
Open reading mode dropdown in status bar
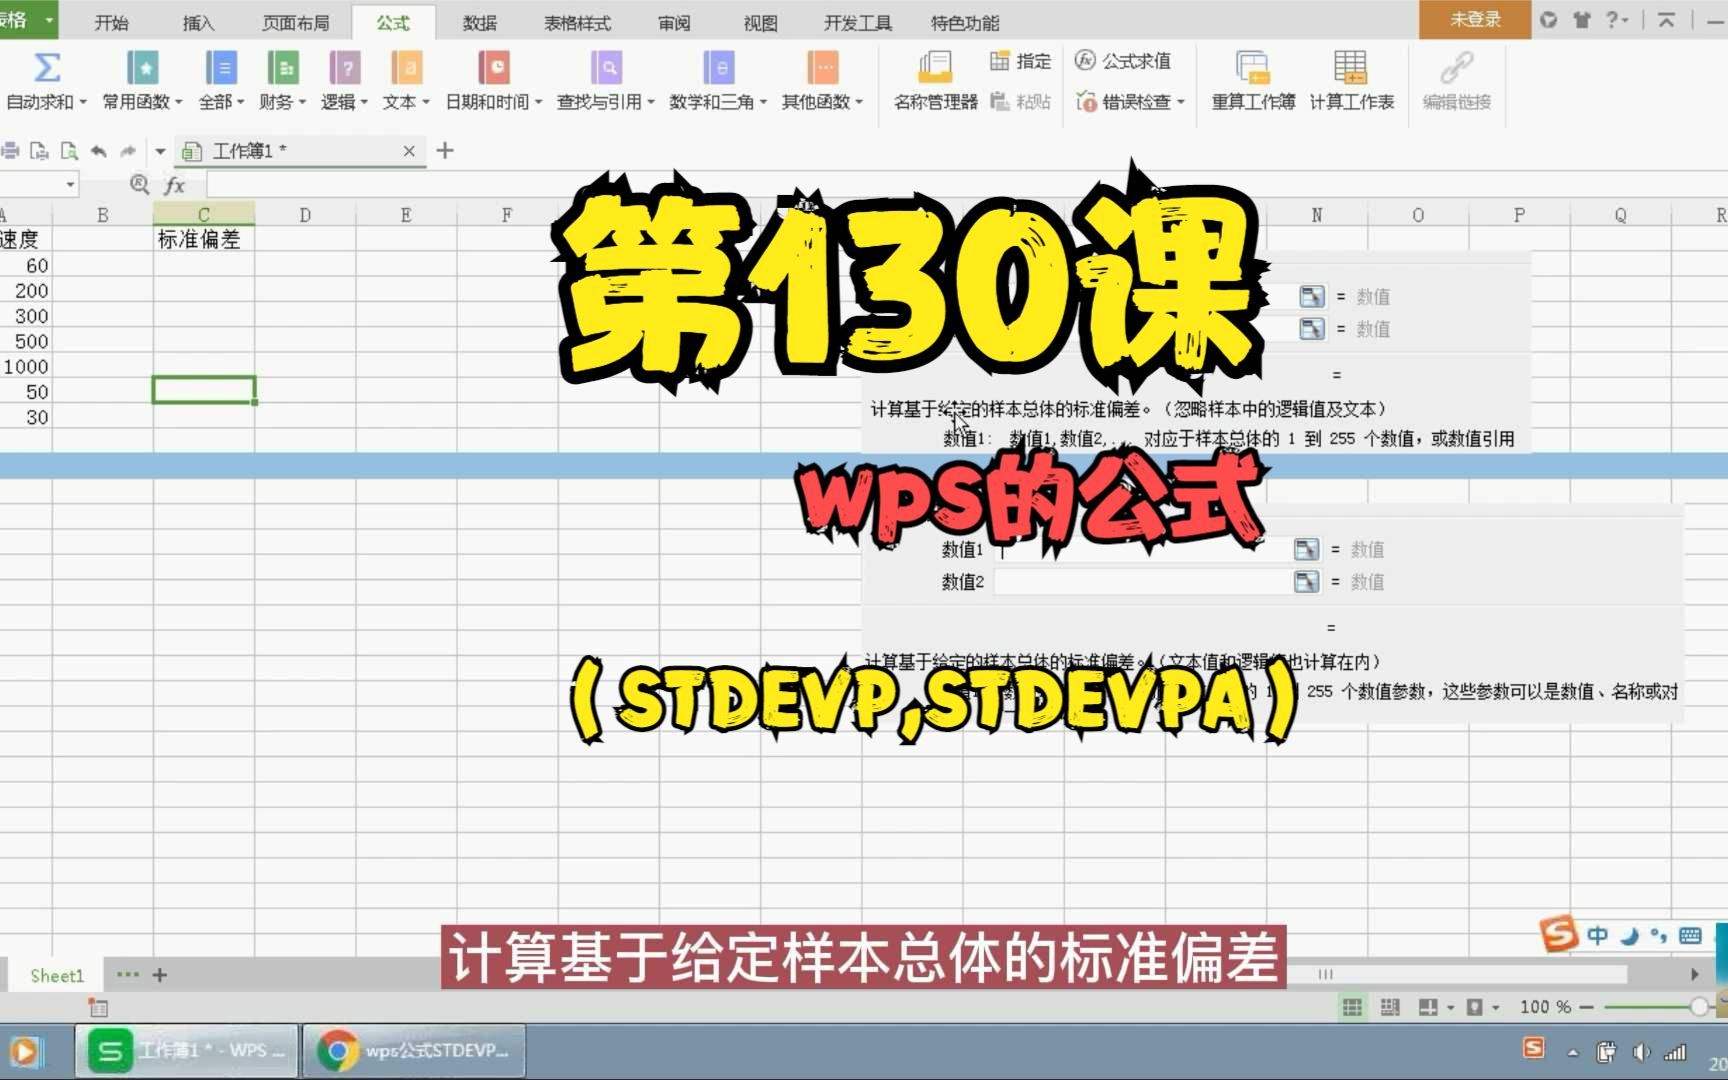tap(1451, 1007)
